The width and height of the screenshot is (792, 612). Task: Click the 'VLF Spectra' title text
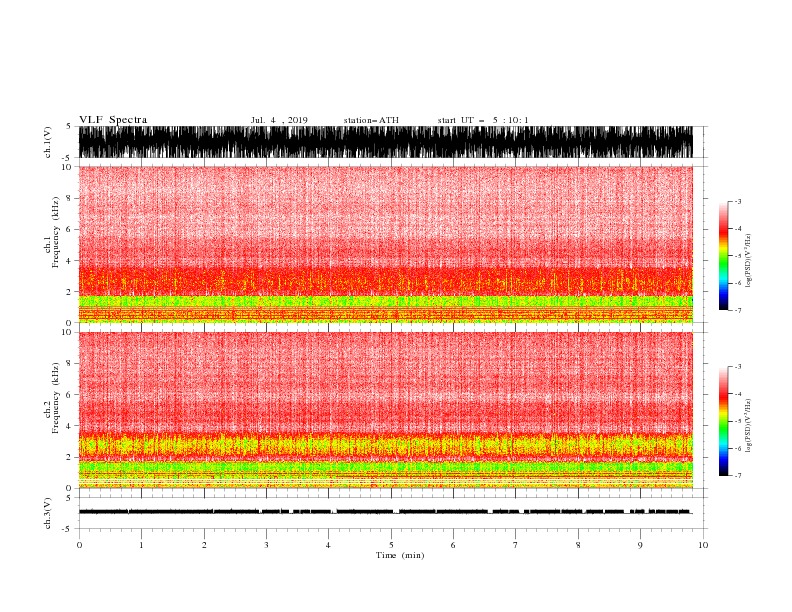113,120
